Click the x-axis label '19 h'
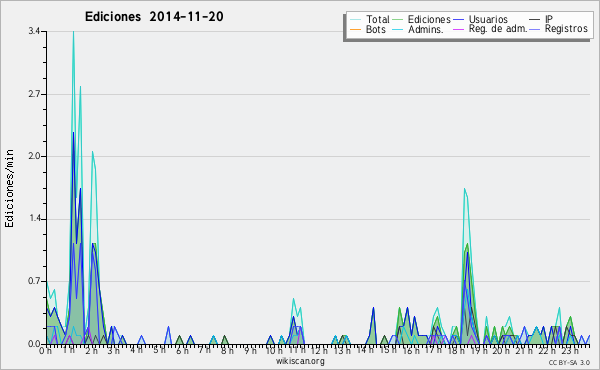Image resolution: width=600 pixels, height=370 pixels. click(479, 351)
